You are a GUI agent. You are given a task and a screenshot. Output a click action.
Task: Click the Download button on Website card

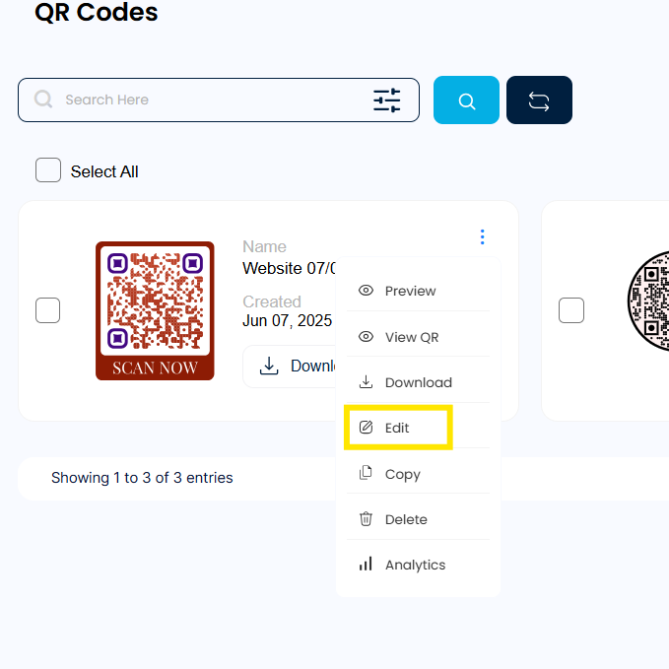[291, 367]
